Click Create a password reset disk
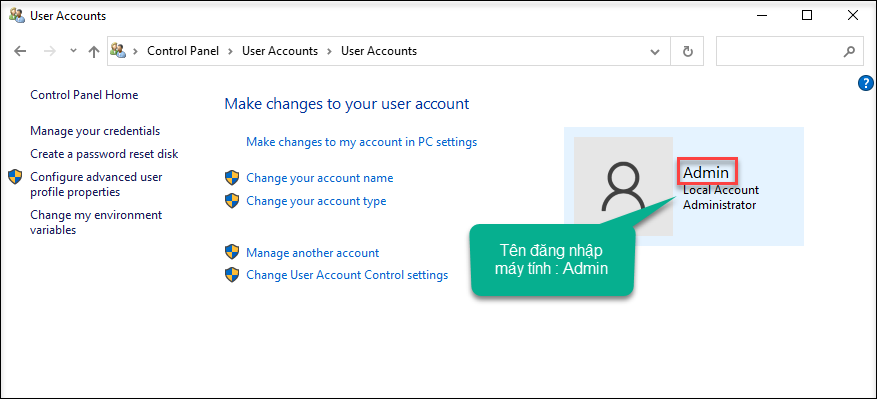The image size is (877, 399). (105, 153)
